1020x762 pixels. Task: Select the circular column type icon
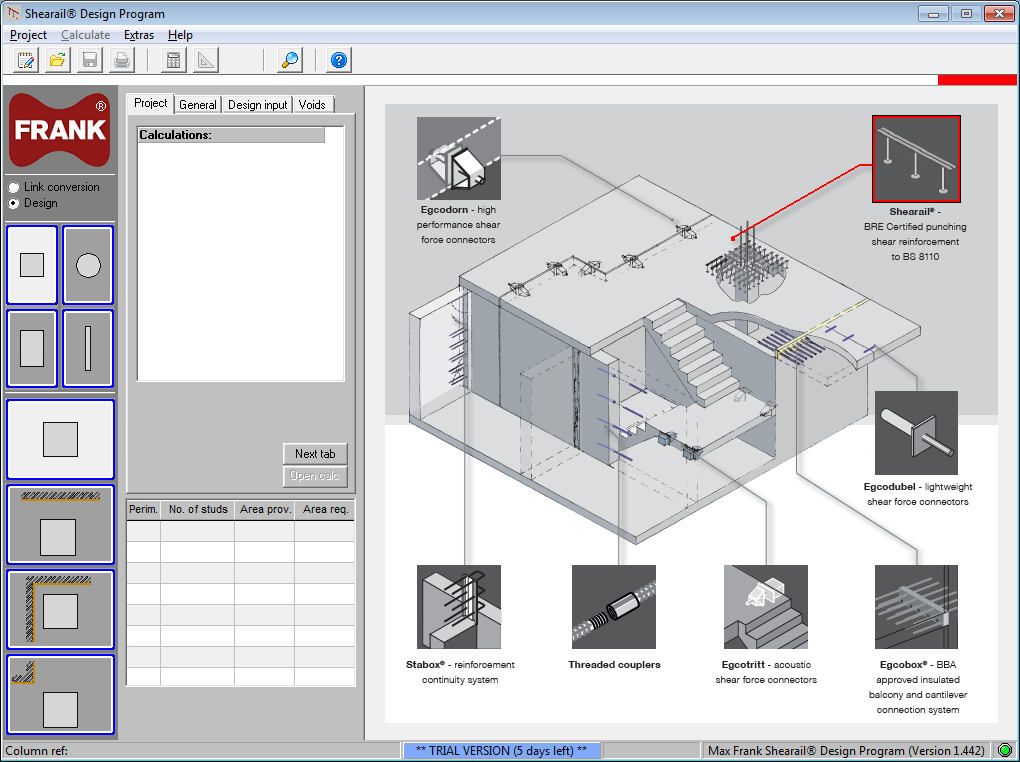[x=88, y=265]
